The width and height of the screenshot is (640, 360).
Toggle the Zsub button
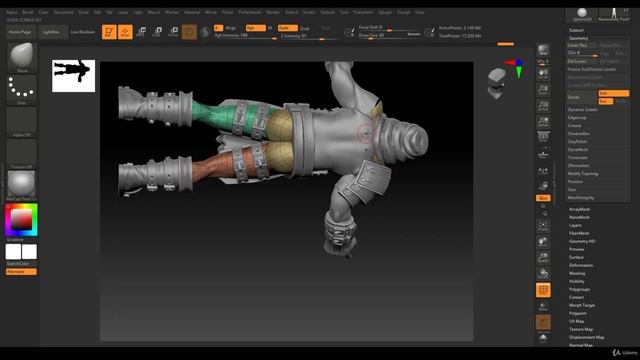(x=304, y=28)
